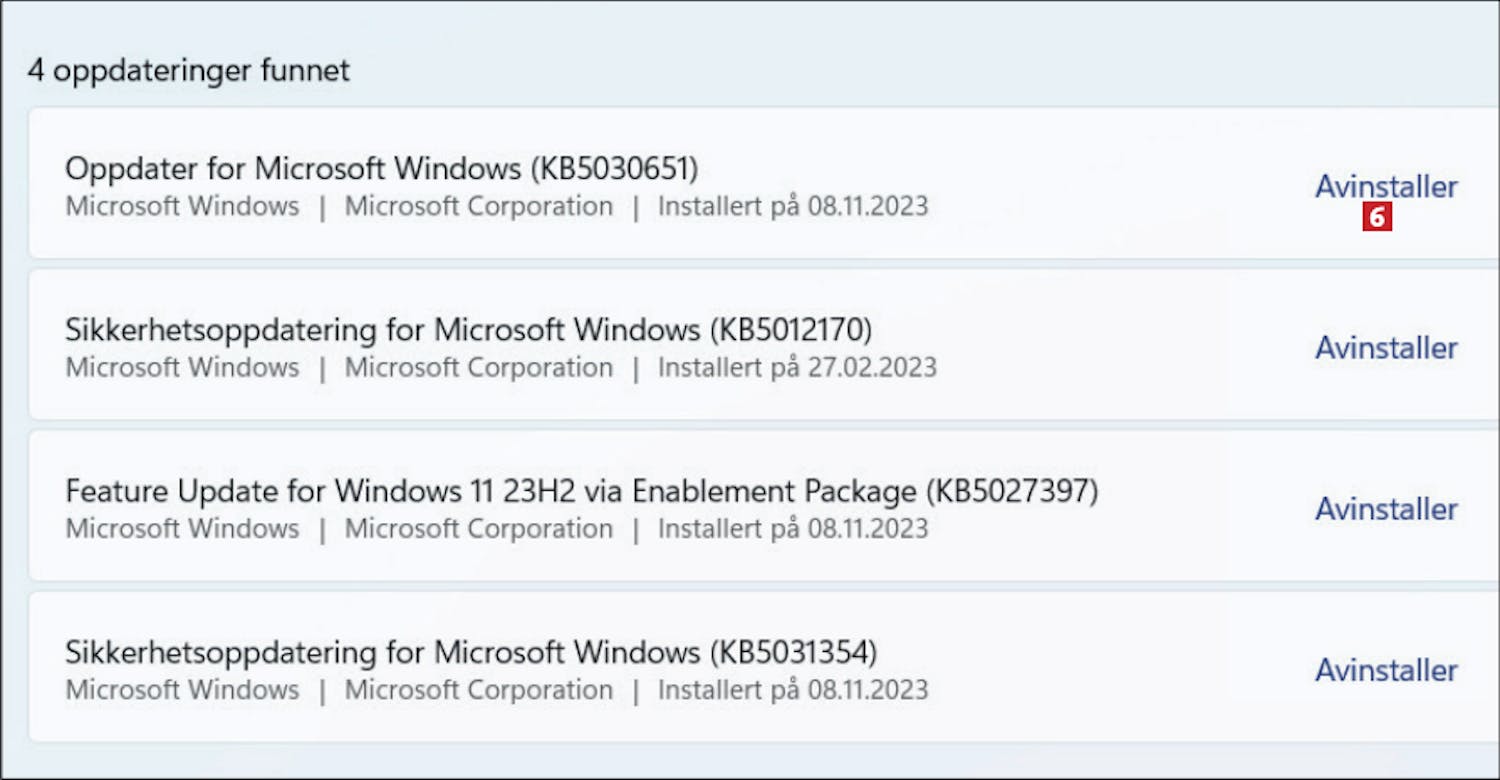Image resolution: width=1500 pixels, height=780 pixels.
Task: Select the Oppdater for Microsoft Windows (KB5030651) title
Action: point(382,168)
